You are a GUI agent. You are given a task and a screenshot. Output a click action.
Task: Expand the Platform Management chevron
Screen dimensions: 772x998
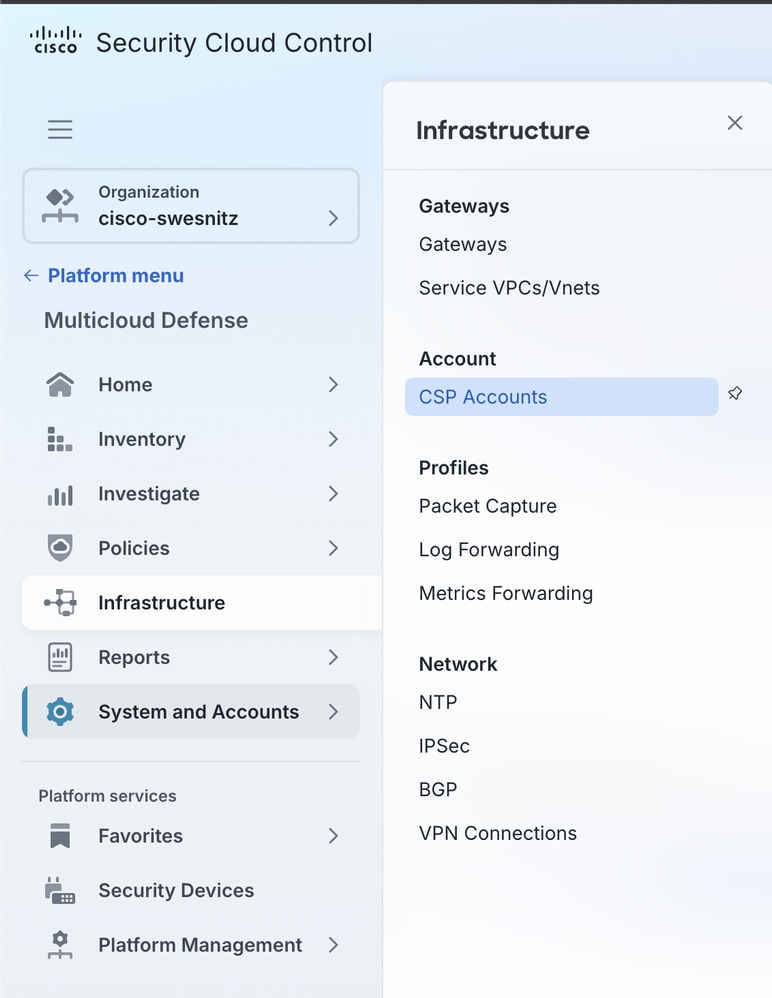(x=333, y=945)
